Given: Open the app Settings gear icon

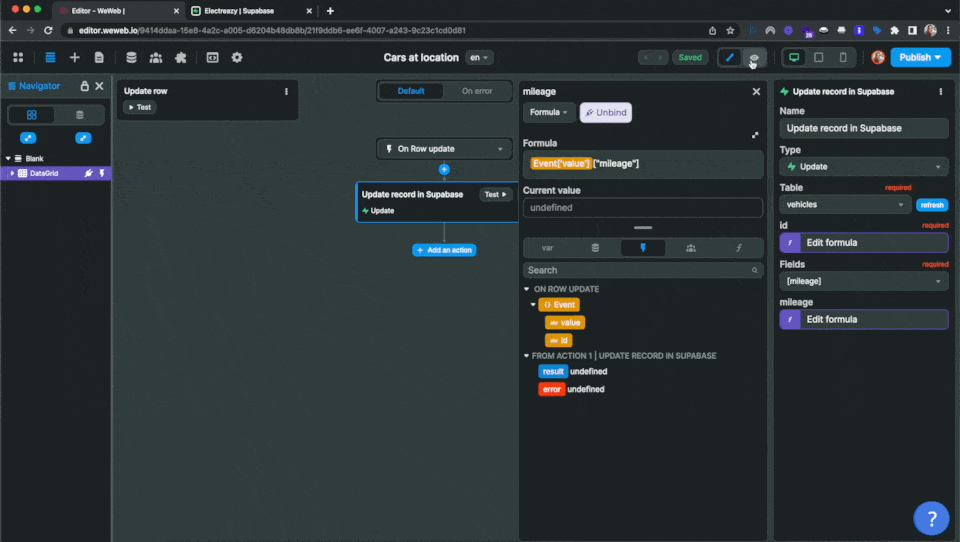Looking at the screenshot, I should 237,58.
